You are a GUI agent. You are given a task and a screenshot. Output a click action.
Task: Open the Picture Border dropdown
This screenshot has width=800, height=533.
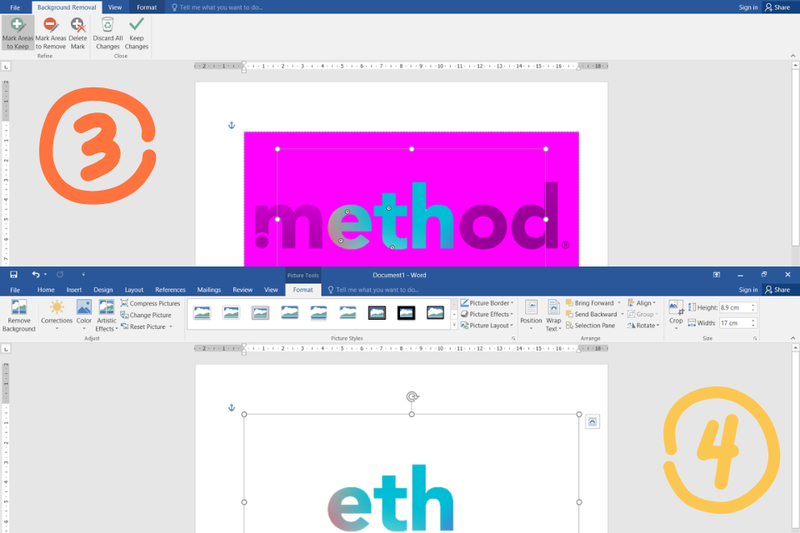(x=487, y=303)
